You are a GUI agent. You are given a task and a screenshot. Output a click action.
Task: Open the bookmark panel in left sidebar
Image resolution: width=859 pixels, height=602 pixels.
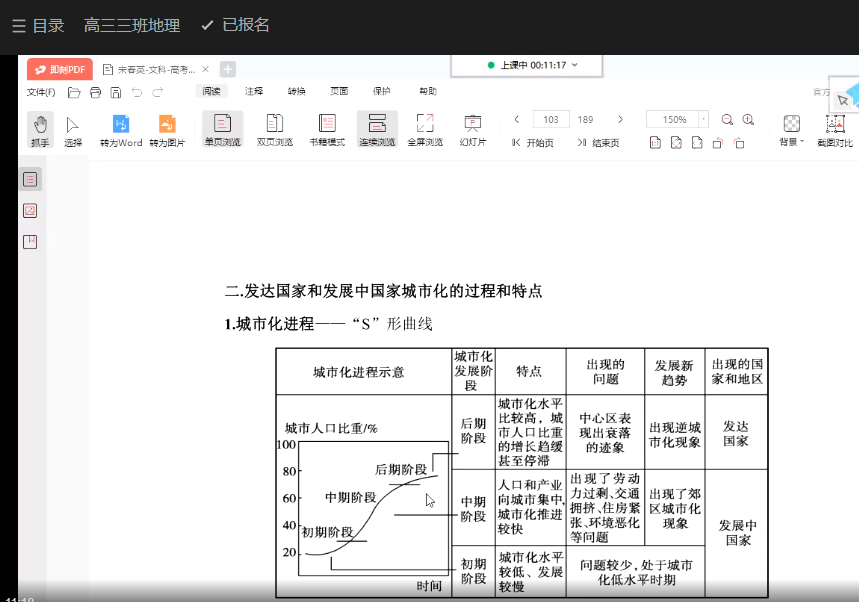click(x=30, y=241)
